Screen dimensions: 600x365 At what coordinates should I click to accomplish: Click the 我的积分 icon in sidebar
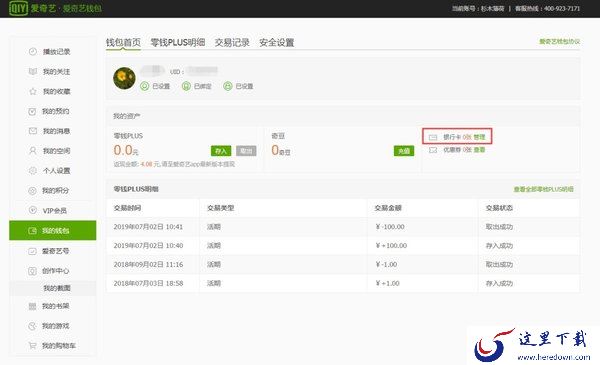pyautogui.click(x=33, y=191)
